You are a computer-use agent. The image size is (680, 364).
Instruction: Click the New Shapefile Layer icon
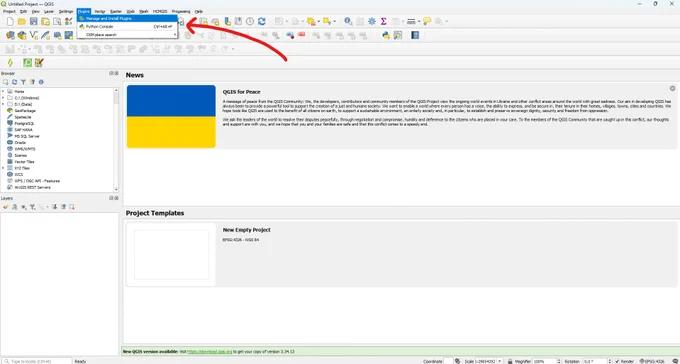[x=34, y=35]
